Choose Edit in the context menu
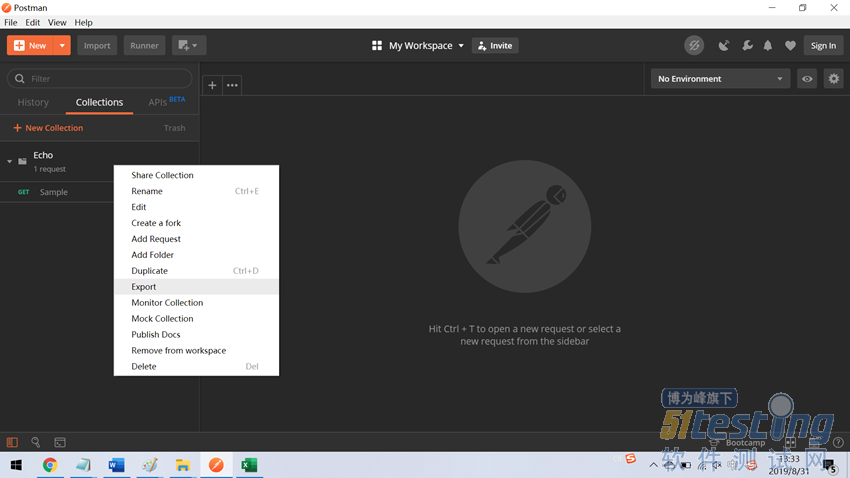The image size is (850, 478). (x=196, y=207)
